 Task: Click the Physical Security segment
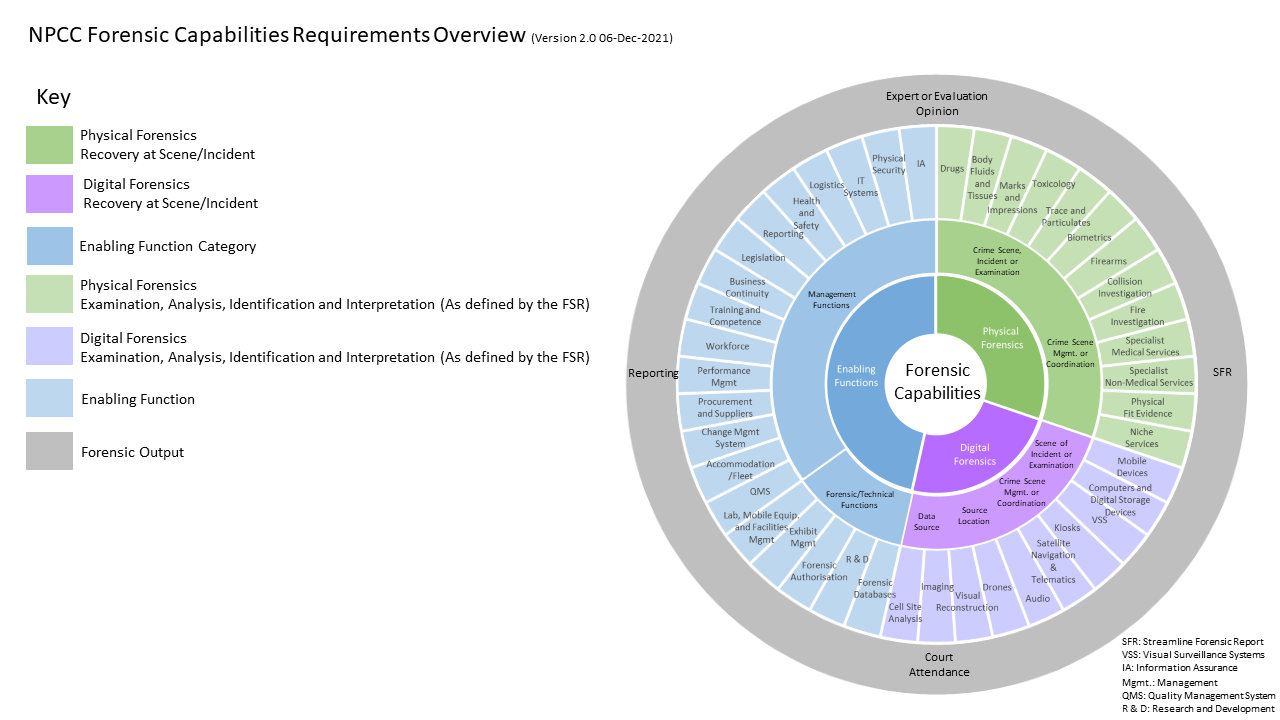pyautogui.click(x=888, y=164)
